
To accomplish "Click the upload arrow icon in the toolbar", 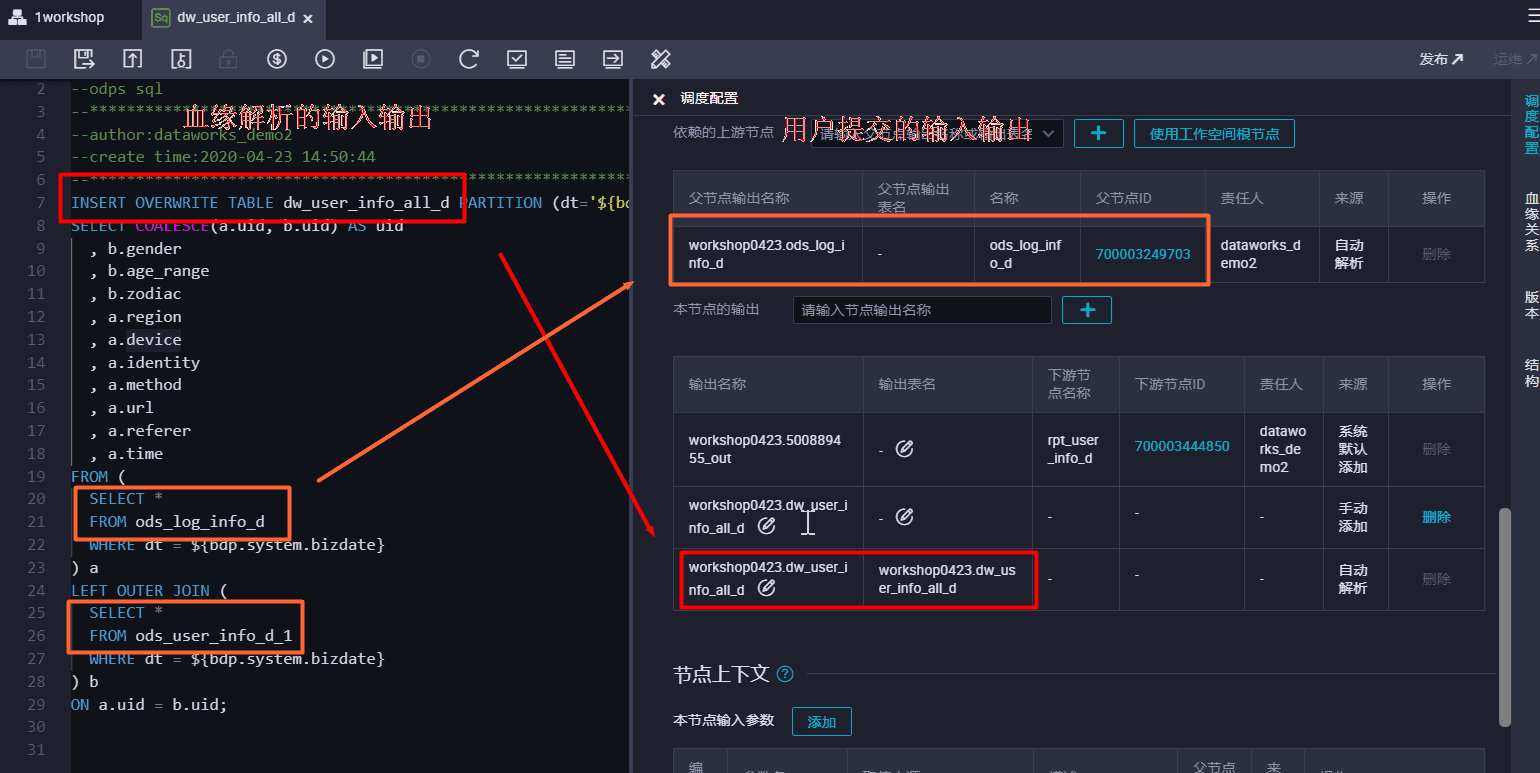I will point(133,59).
